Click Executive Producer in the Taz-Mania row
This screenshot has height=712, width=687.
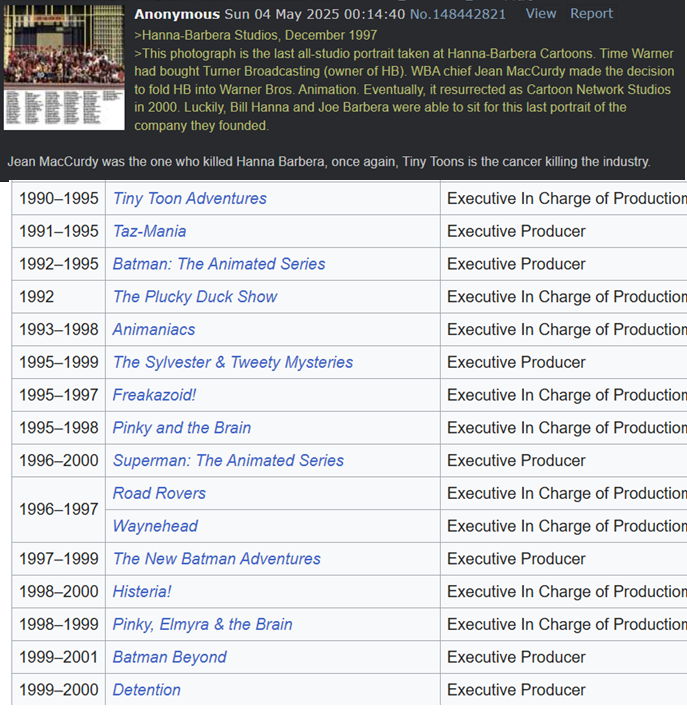tap(516, 231)
